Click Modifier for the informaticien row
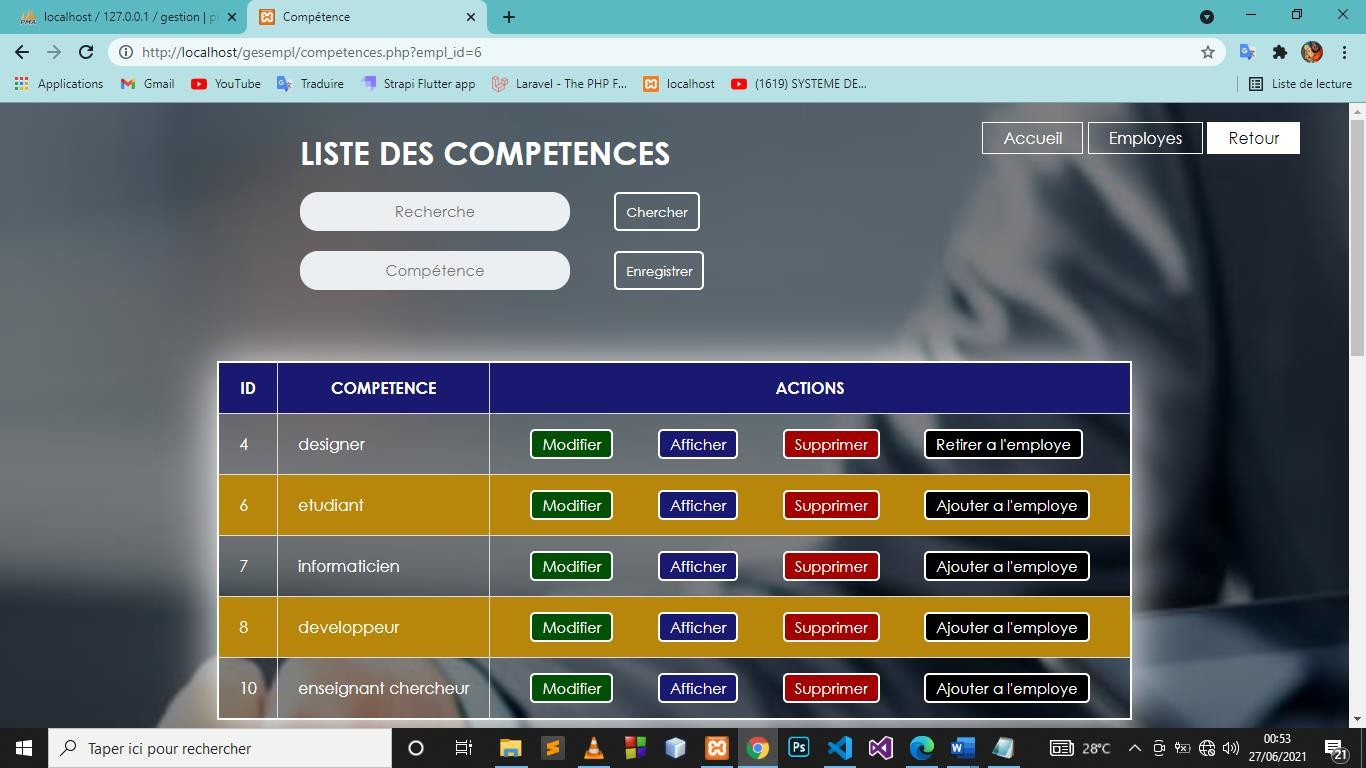This screenshot has width=1366, height=768. point(571,566)
